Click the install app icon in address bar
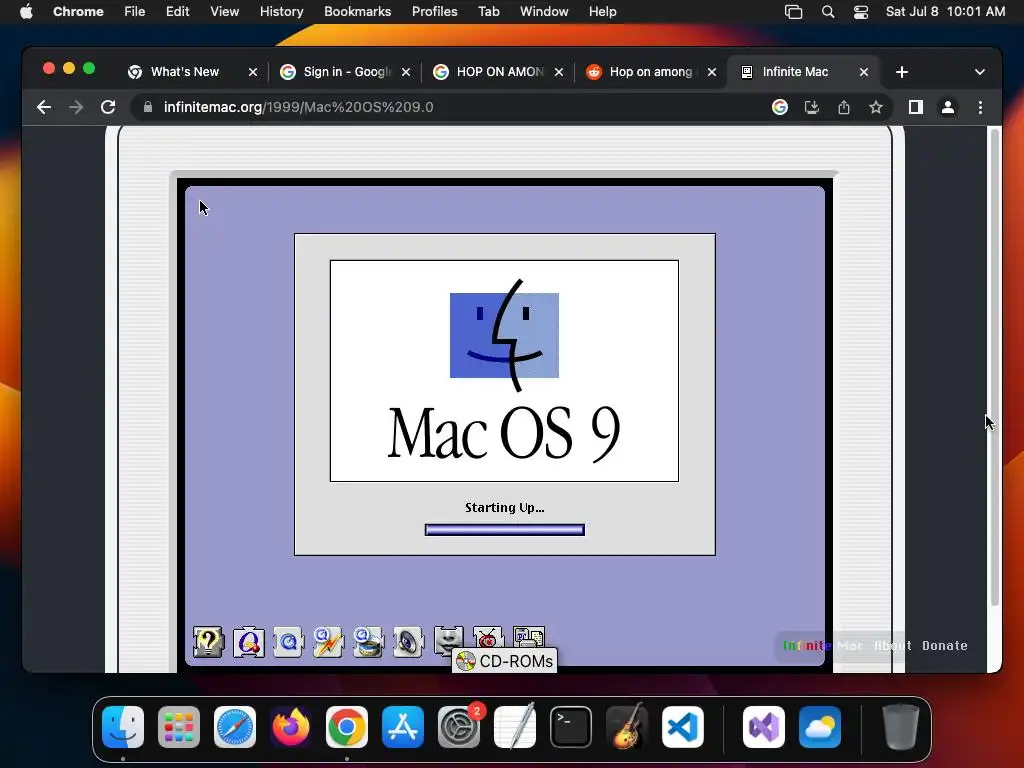Screen dimensions: 1024x768 (812, 107)
